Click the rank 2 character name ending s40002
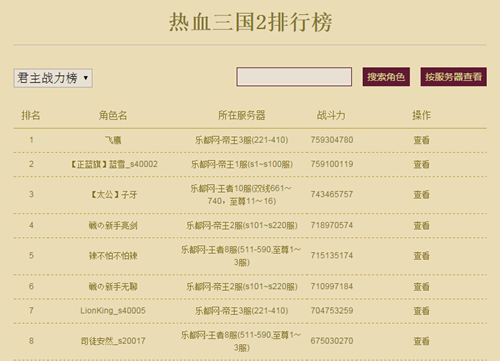Image resolution: width=500 pixels, height=361 pixels. [113, 164]
